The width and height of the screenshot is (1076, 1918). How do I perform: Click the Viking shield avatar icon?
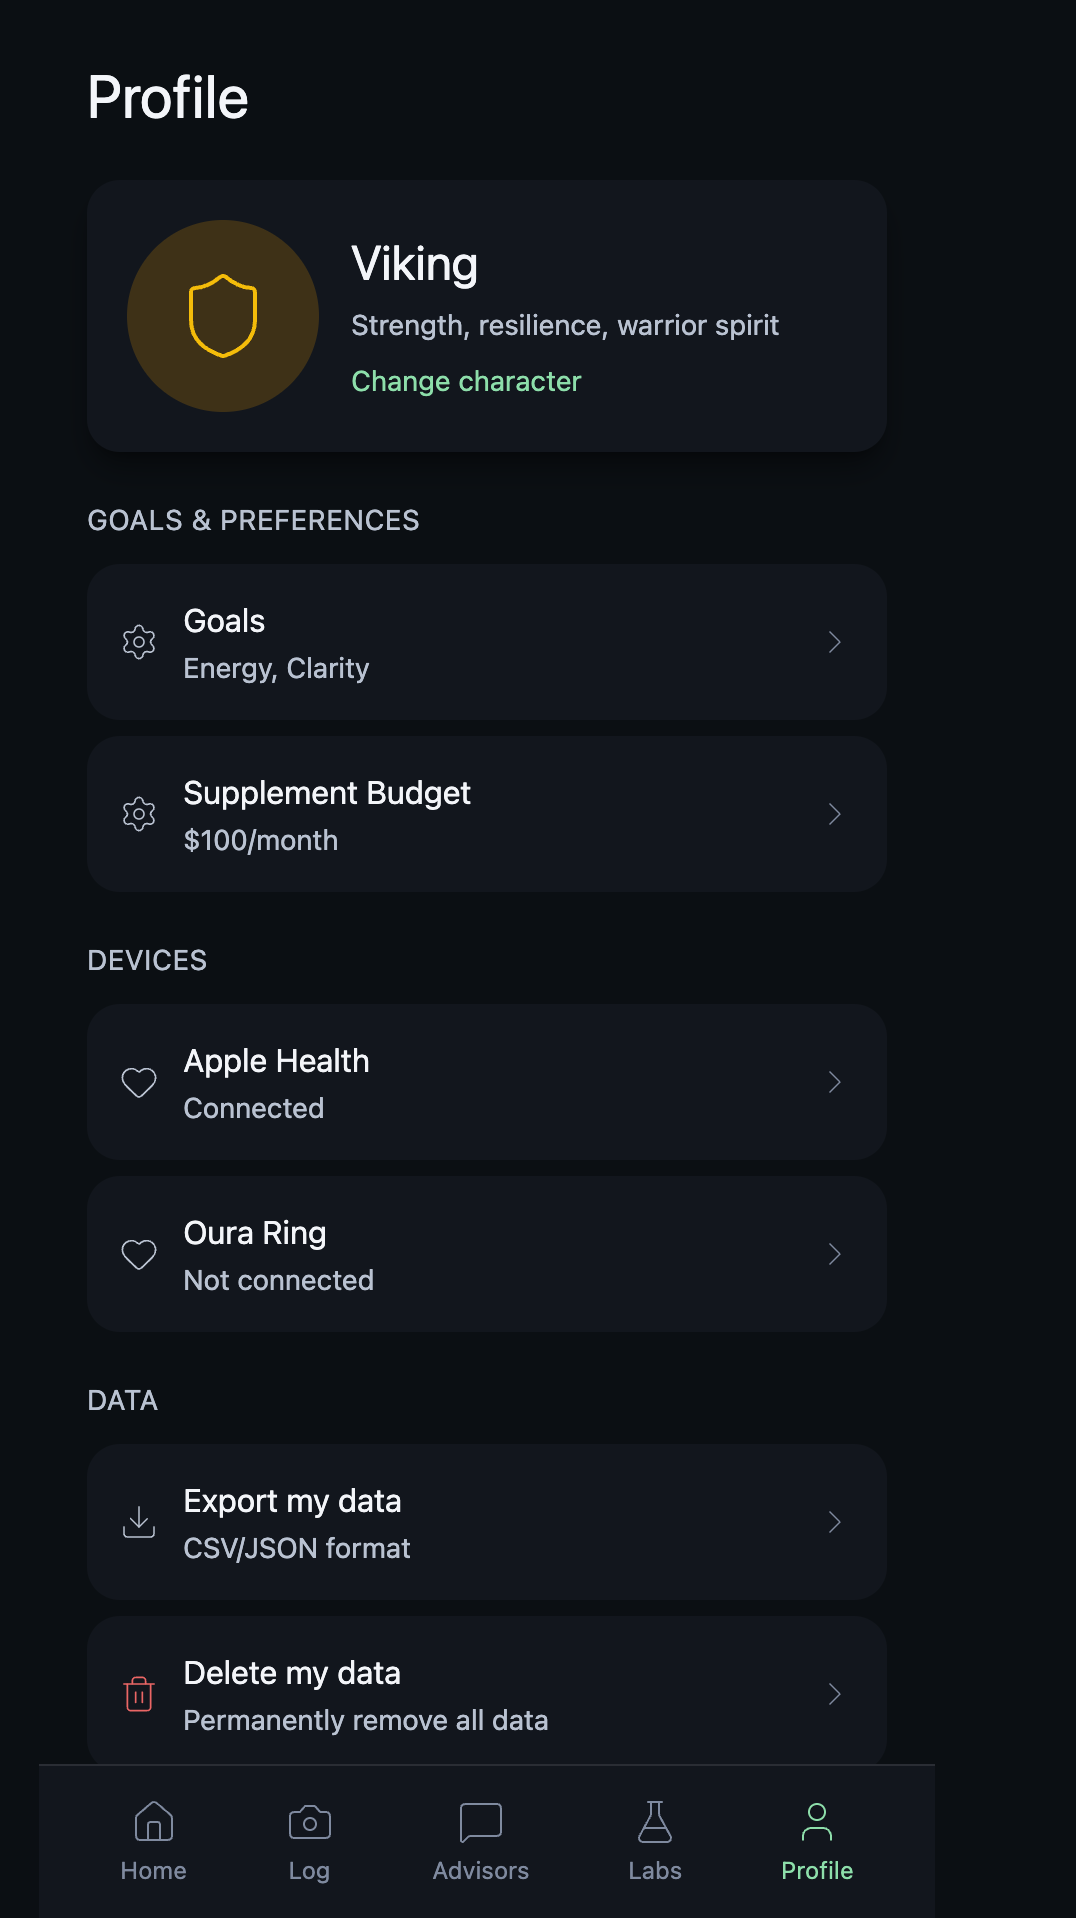pyautogui.click(x=223, y=316)
